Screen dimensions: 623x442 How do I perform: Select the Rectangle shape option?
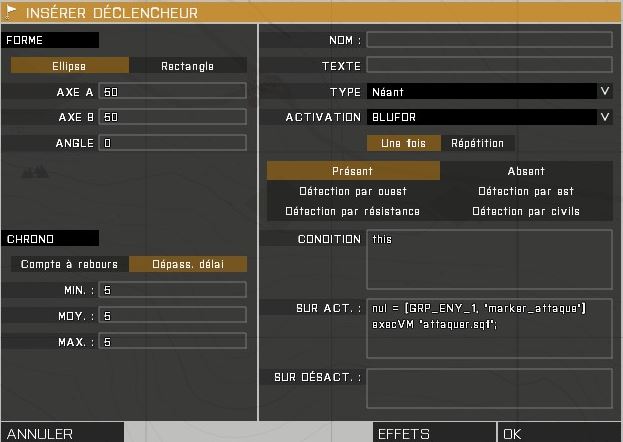click(188, 66)
